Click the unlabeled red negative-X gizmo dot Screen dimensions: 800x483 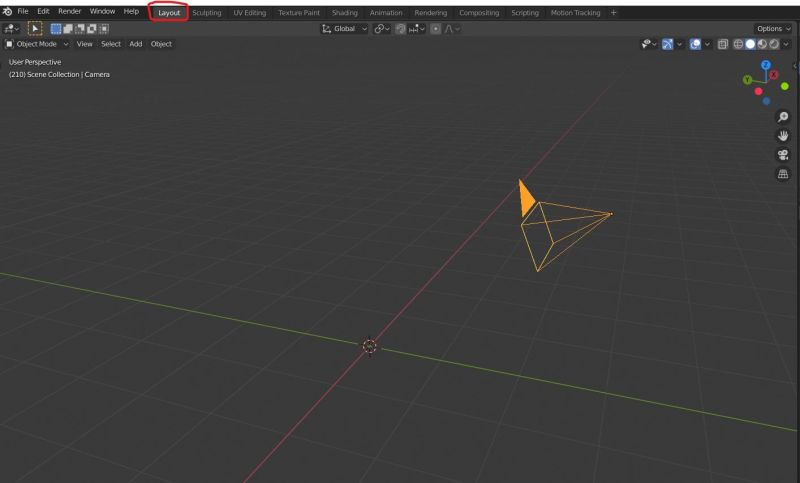[759, 91]
